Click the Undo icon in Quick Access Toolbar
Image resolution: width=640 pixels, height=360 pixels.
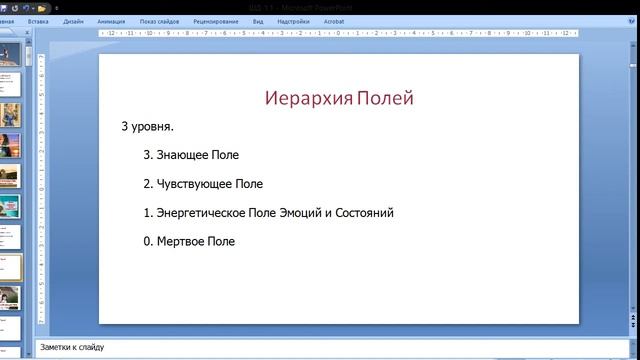(27, 8)
